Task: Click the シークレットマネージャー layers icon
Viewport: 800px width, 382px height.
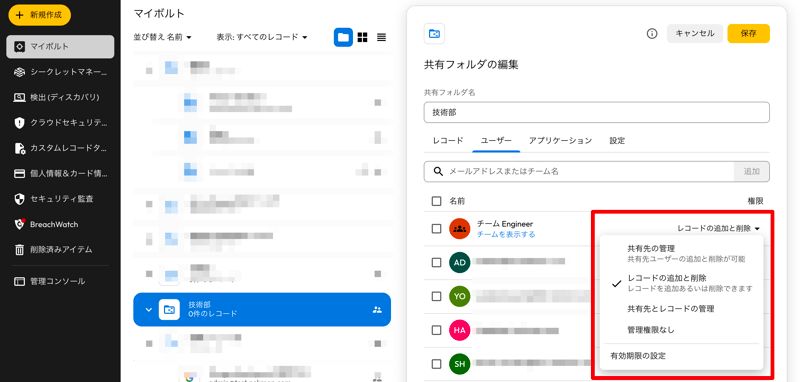Action: 19,72
